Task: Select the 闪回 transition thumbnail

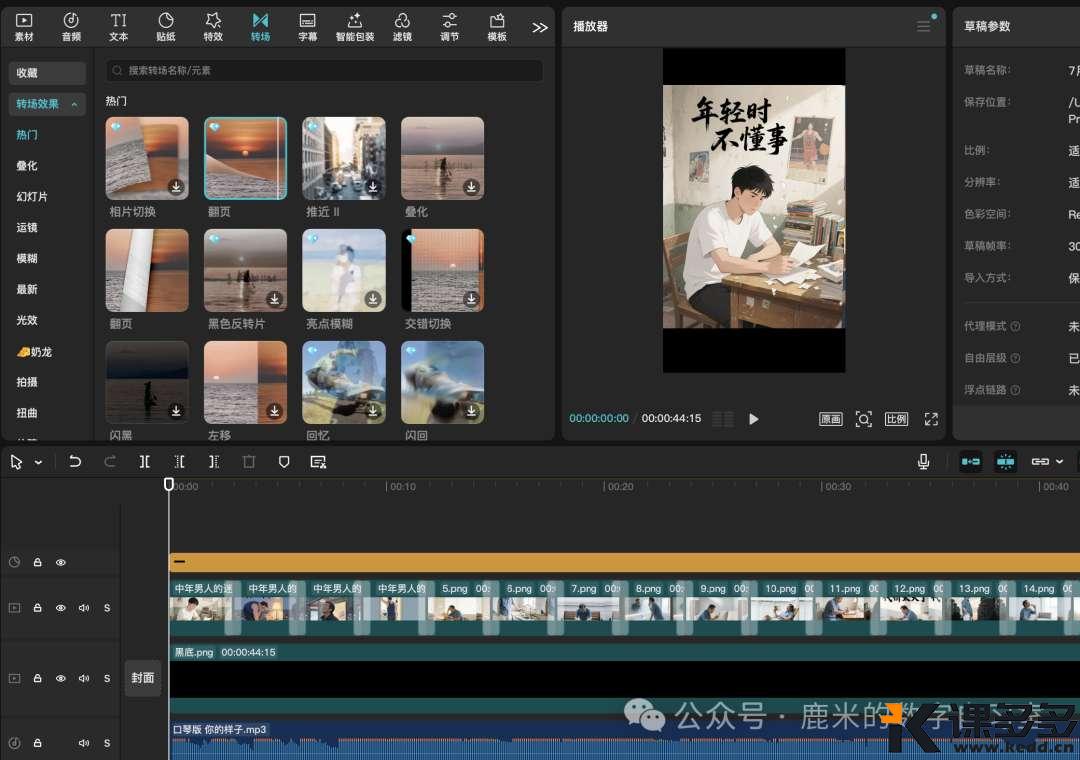Action: pyautogui.click(x=442, y=382)
